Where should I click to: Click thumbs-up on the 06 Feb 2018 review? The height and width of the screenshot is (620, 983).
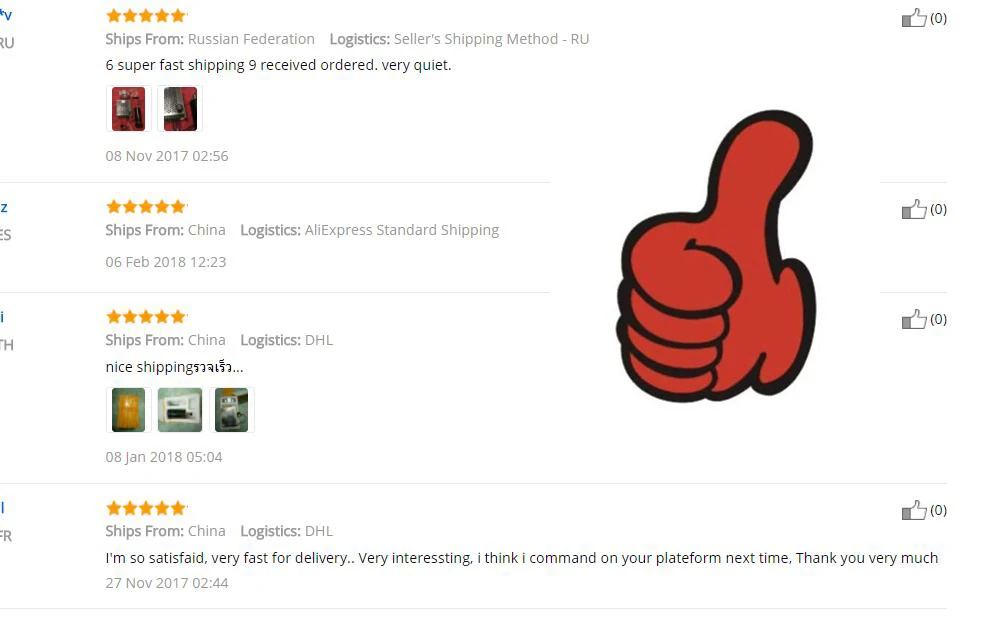(x=913, y=209)
